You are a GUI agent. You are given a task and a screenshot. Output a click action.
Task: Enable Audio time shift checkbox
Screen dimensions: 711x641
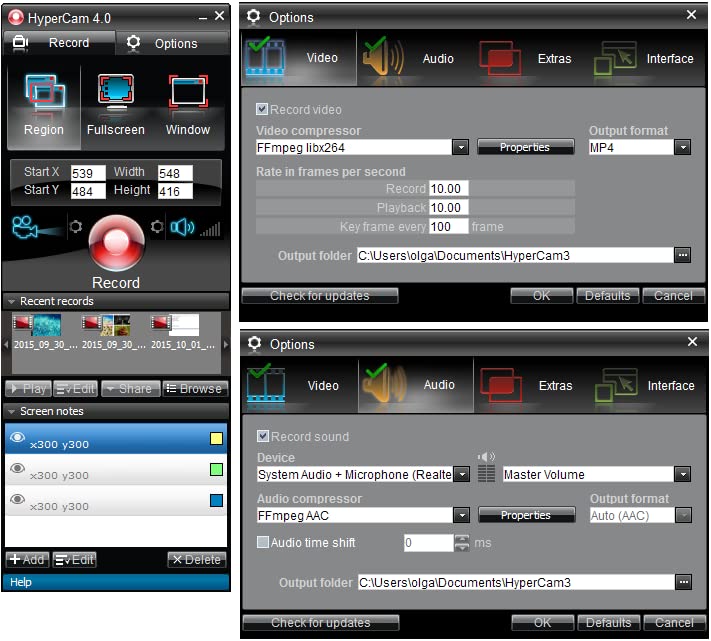(263, 542)
